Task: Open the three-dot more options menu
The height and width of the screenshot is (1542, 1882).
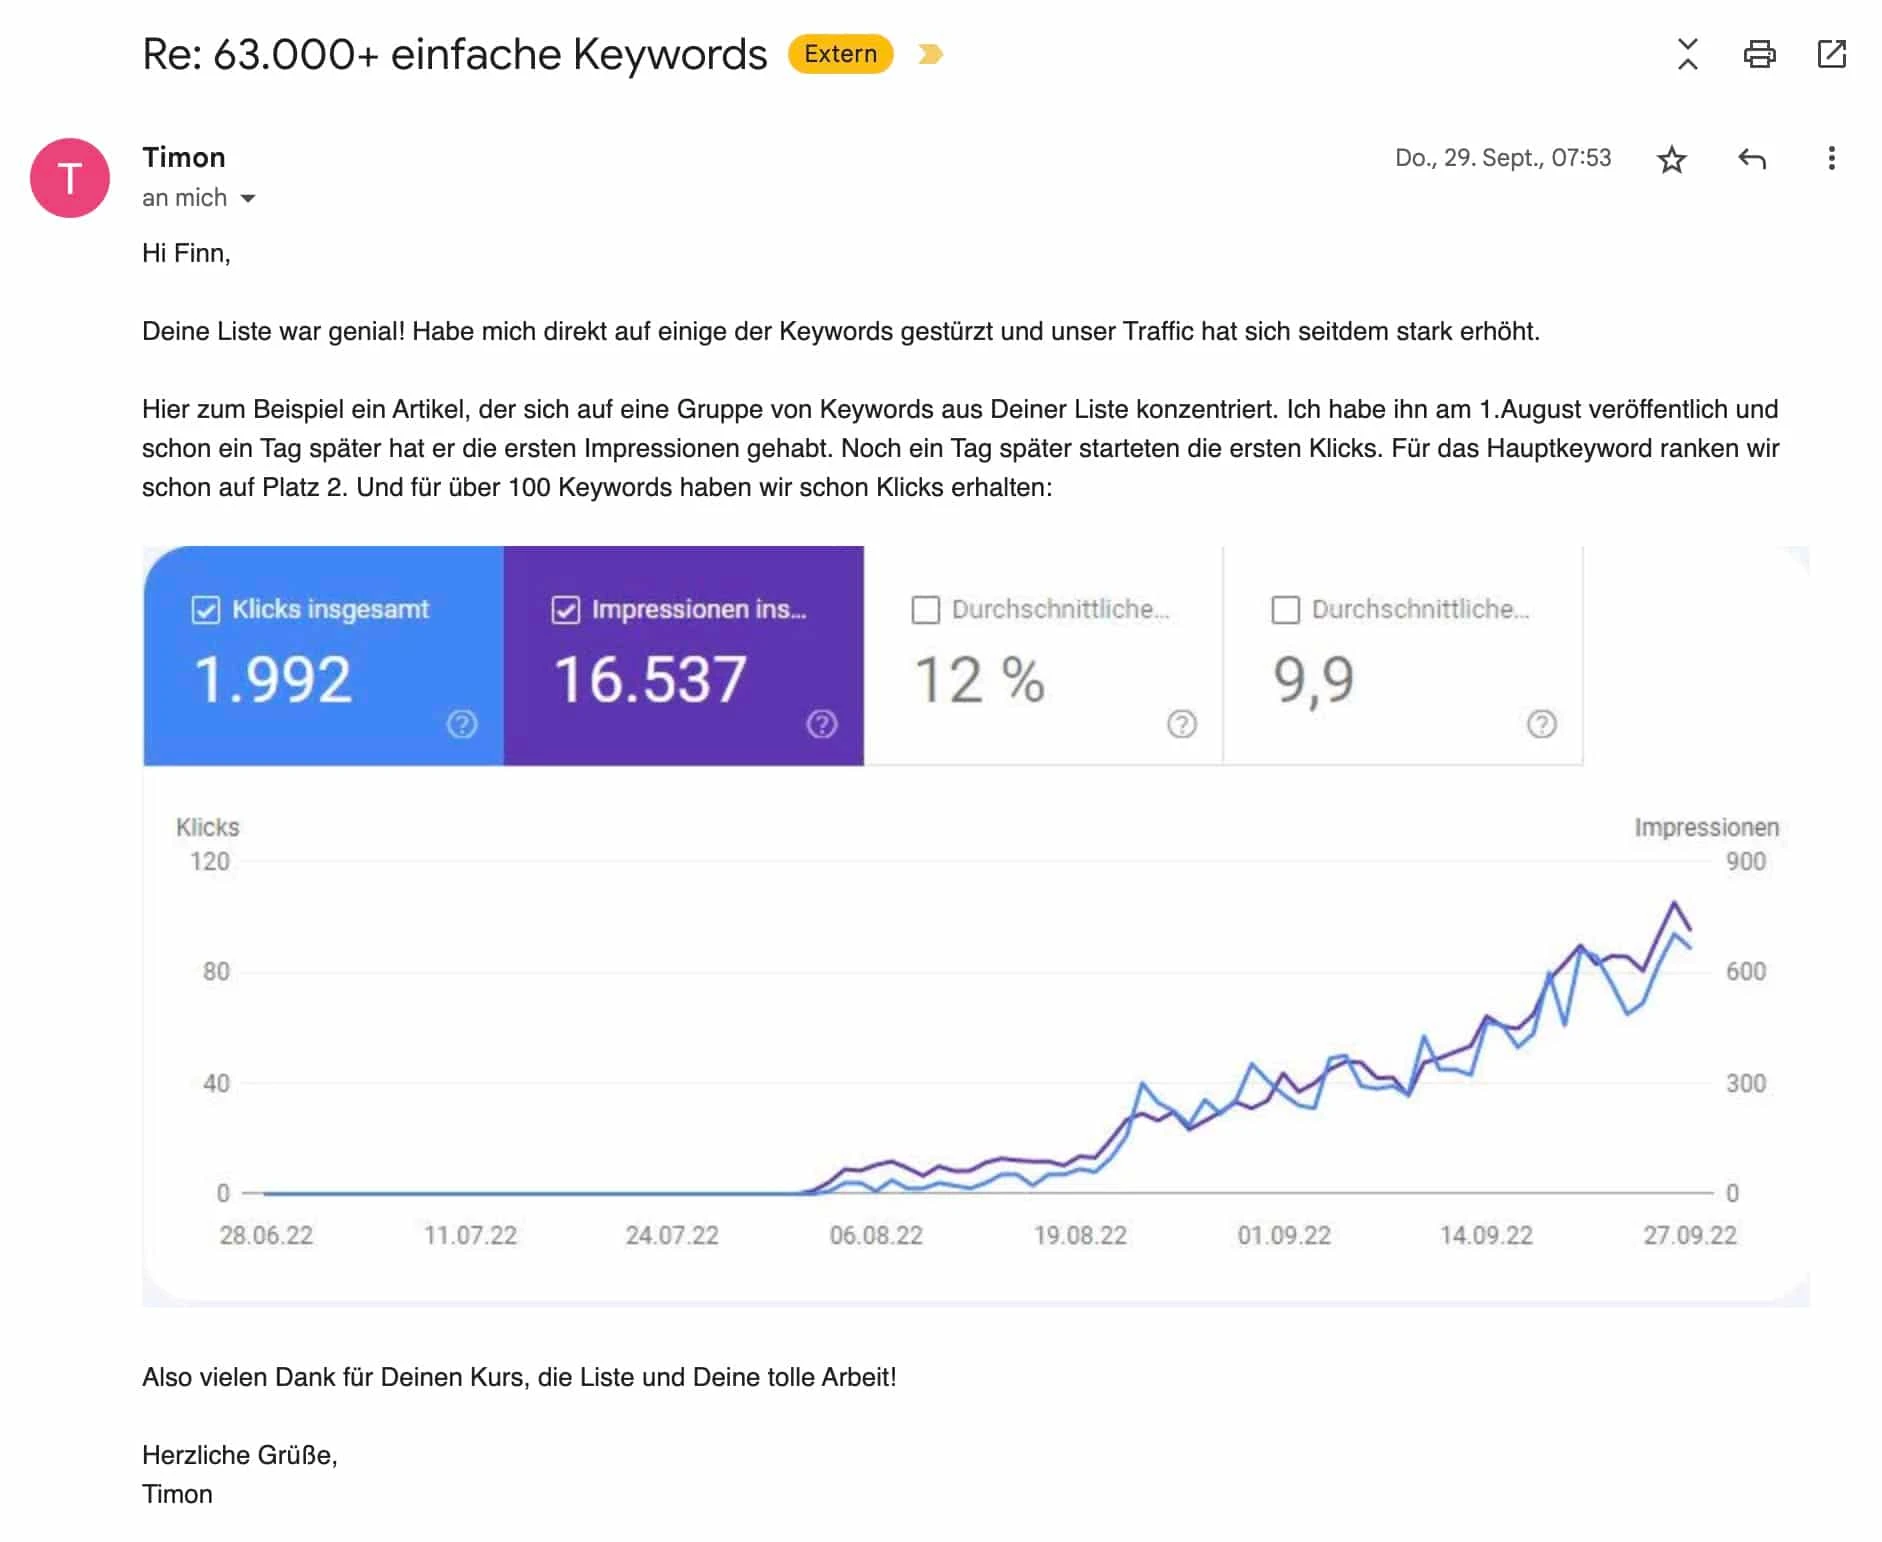Action: coord(1832,159)
